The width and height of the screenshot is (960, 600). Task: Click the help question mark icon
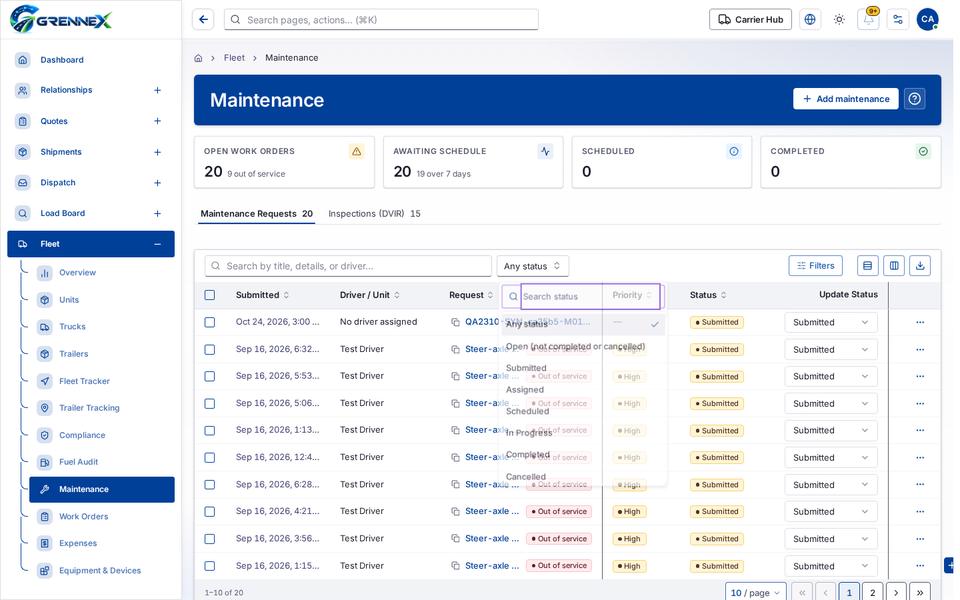(915, 99)
